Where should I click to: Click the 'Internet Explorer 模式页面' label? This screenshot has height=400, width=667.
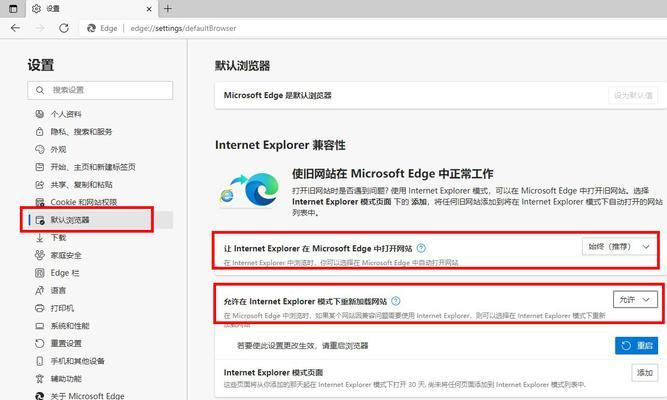273,373
